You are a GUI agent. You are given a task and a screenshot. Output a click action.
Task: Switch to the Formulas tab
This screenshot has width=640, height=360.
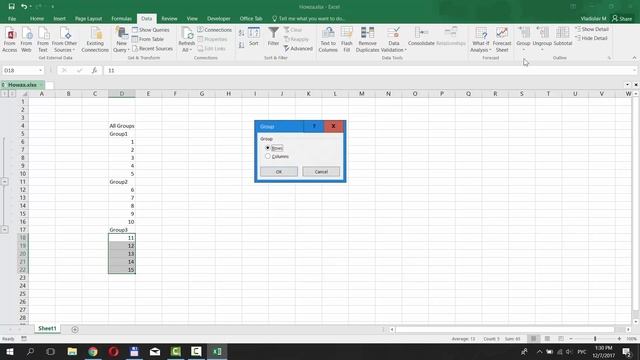click(122, 19)
